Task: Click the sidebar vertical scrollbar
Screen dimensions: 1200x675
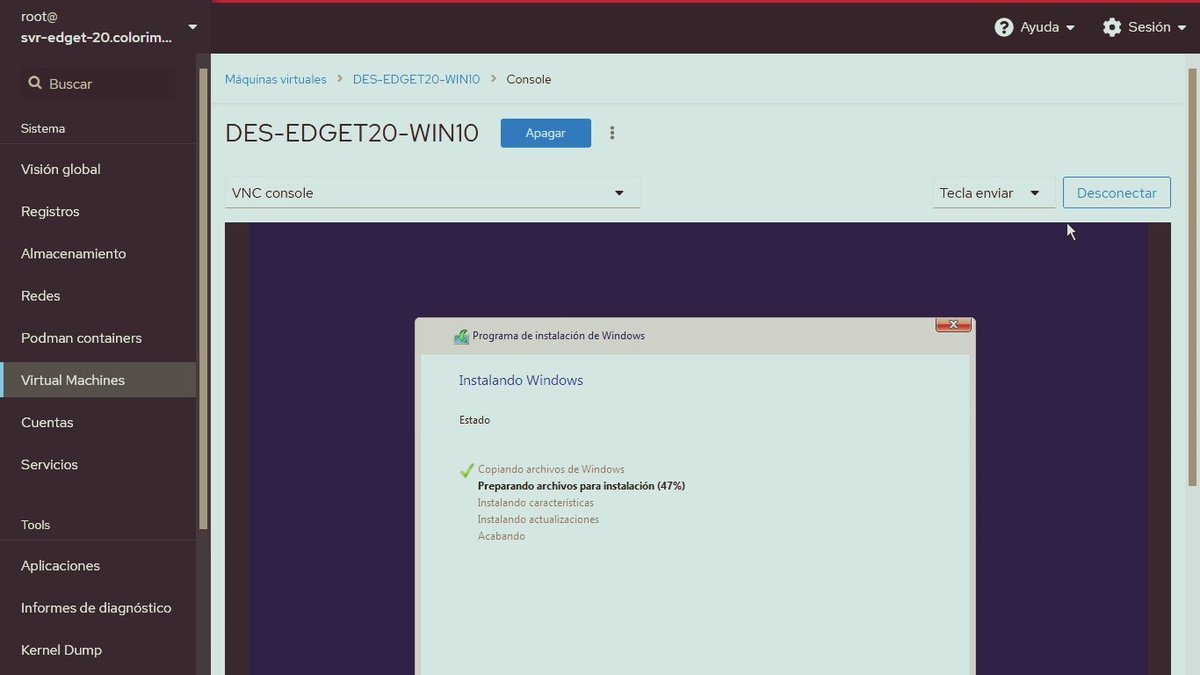Action: 203,300
